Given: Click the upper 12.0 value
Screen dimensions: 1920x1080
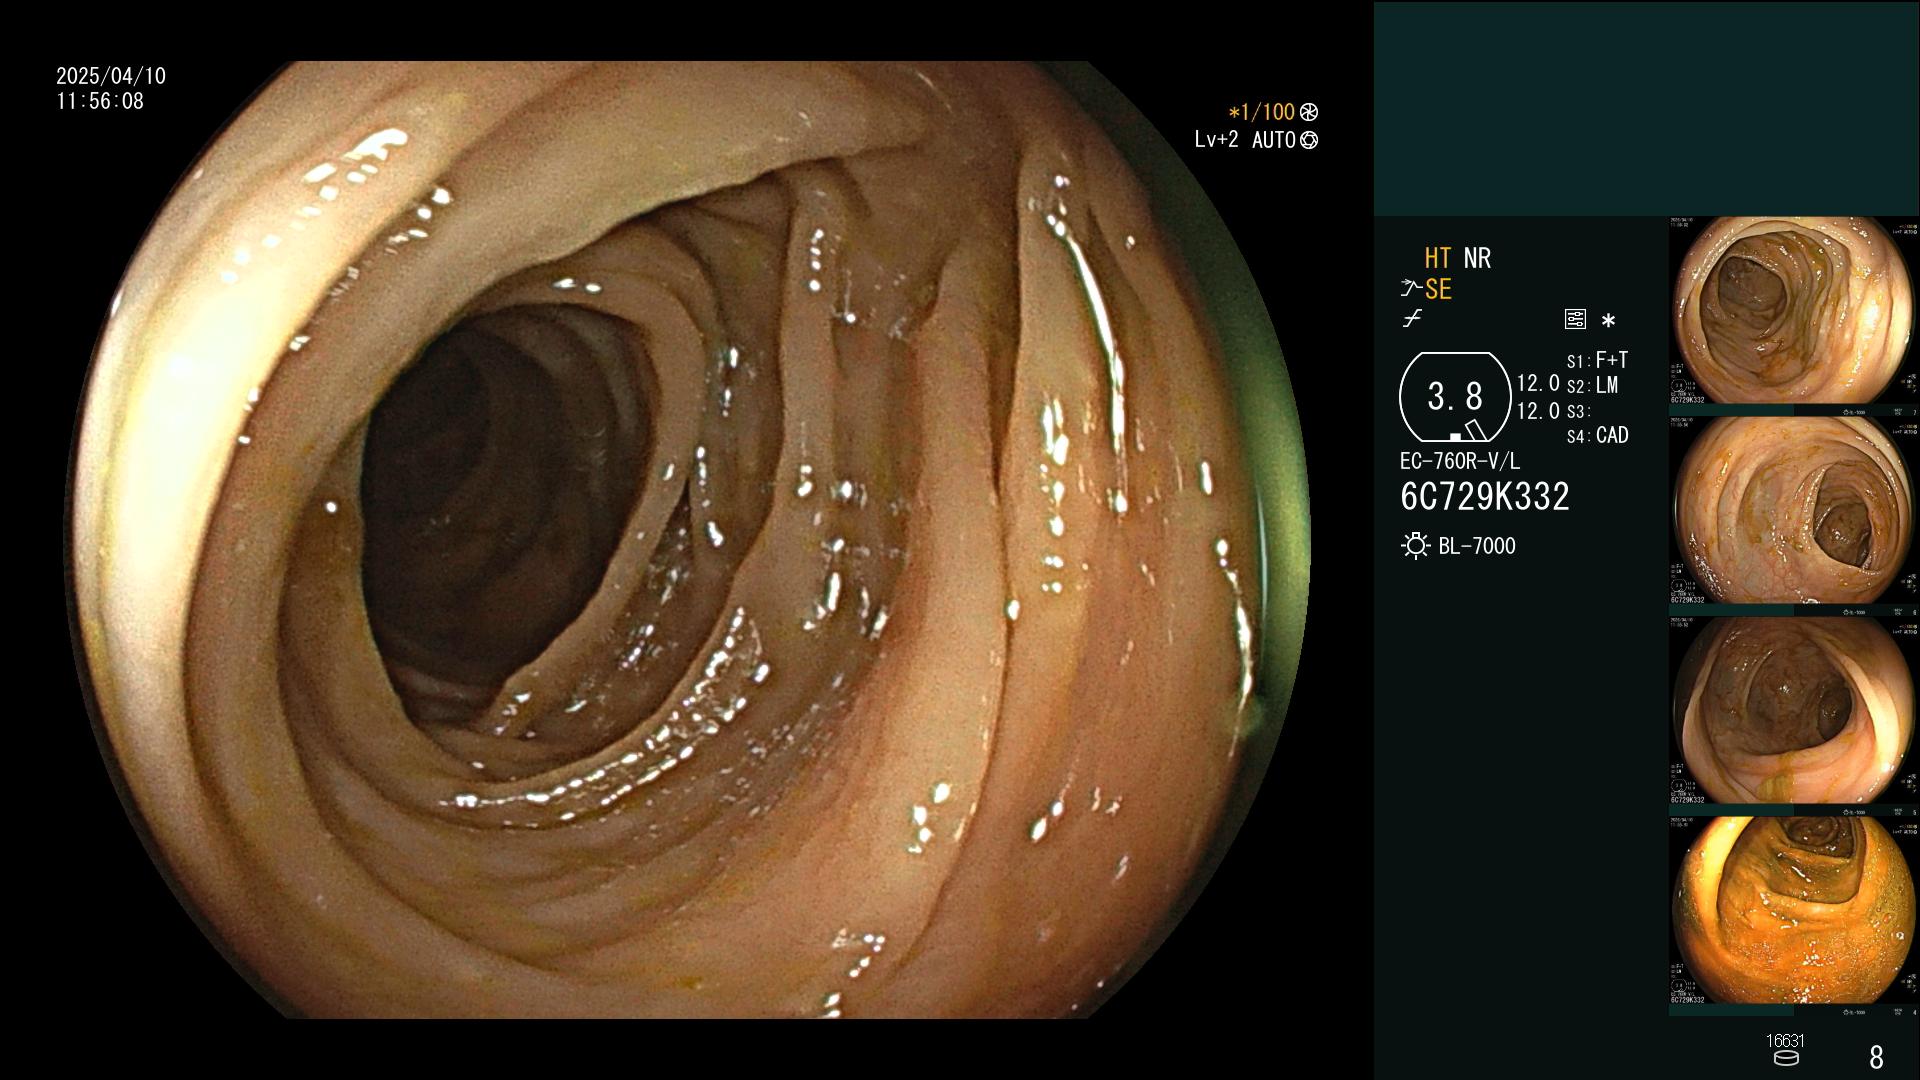Looking at the screenshot, I should tap(1538, 383).
